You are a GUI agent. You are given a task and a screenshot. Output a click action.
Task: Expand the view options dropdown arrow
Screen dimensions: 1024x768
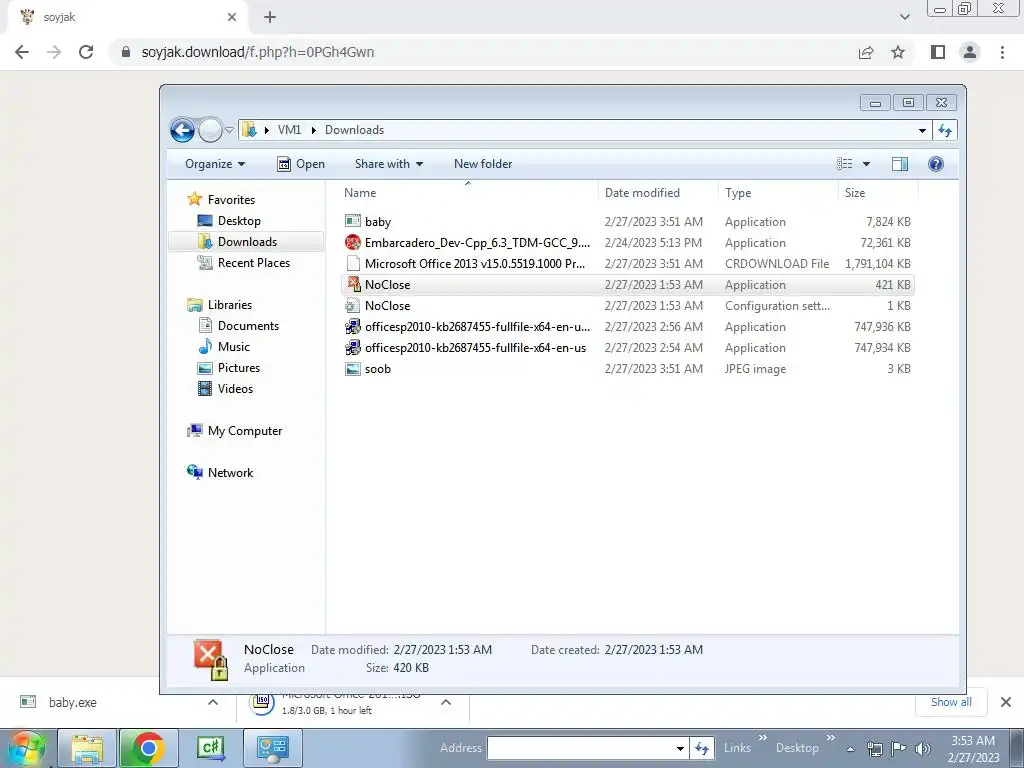(866, 164)
